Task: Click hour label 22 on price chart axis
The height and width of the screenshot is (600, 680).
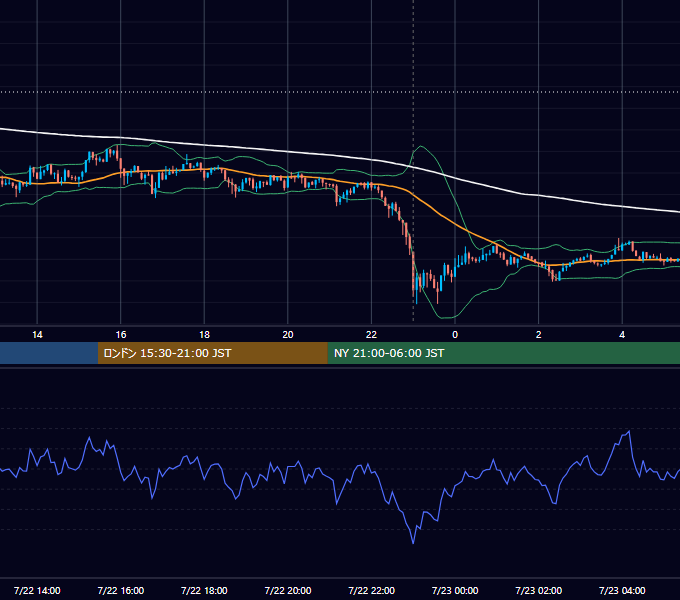Action: point(371,335)
